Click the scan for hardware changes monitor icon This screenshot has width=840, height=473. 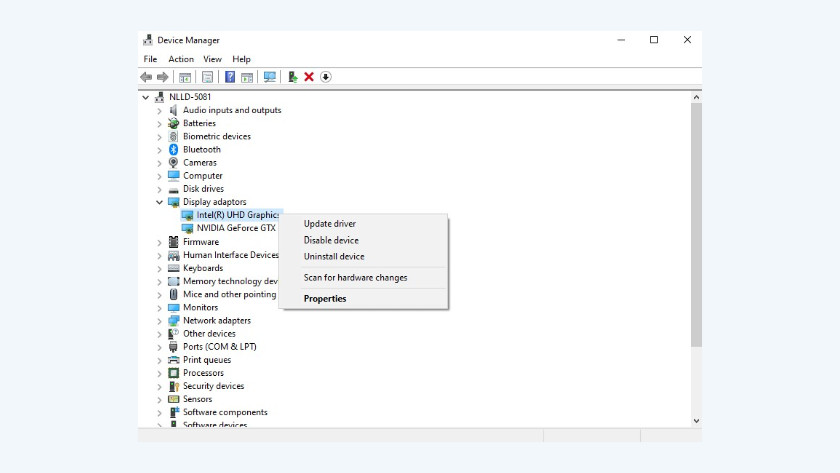coord(269,77)
